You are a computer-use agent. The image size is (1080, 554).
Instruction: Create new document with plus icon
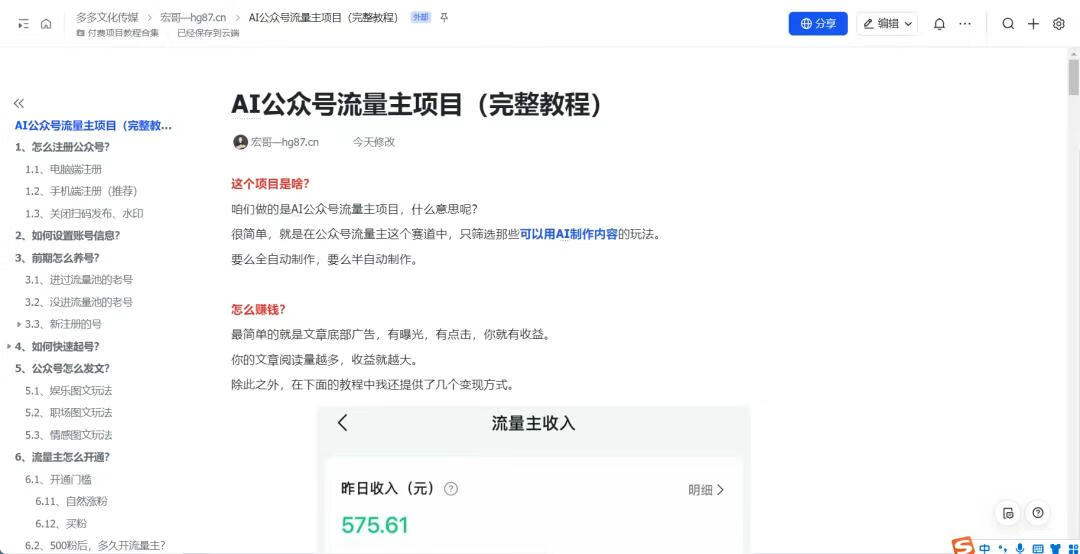click(1033, 24)
